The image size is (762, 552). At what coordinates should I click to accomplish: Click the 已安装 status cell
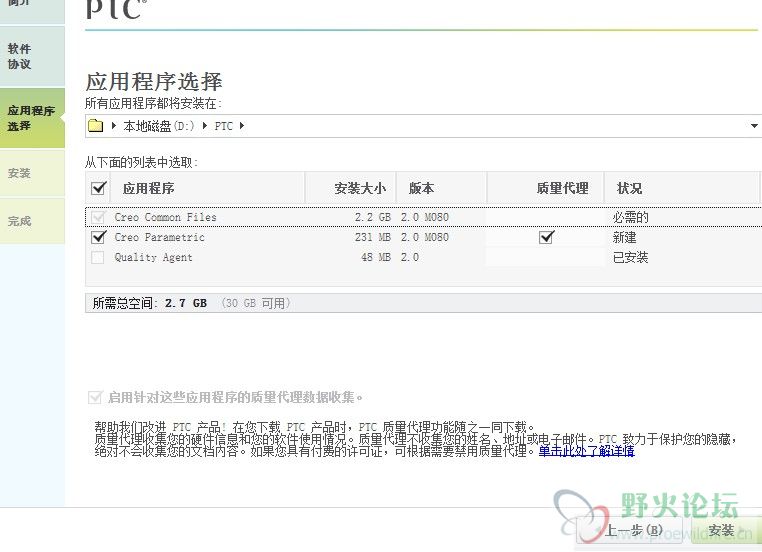[x=631, y=257]
